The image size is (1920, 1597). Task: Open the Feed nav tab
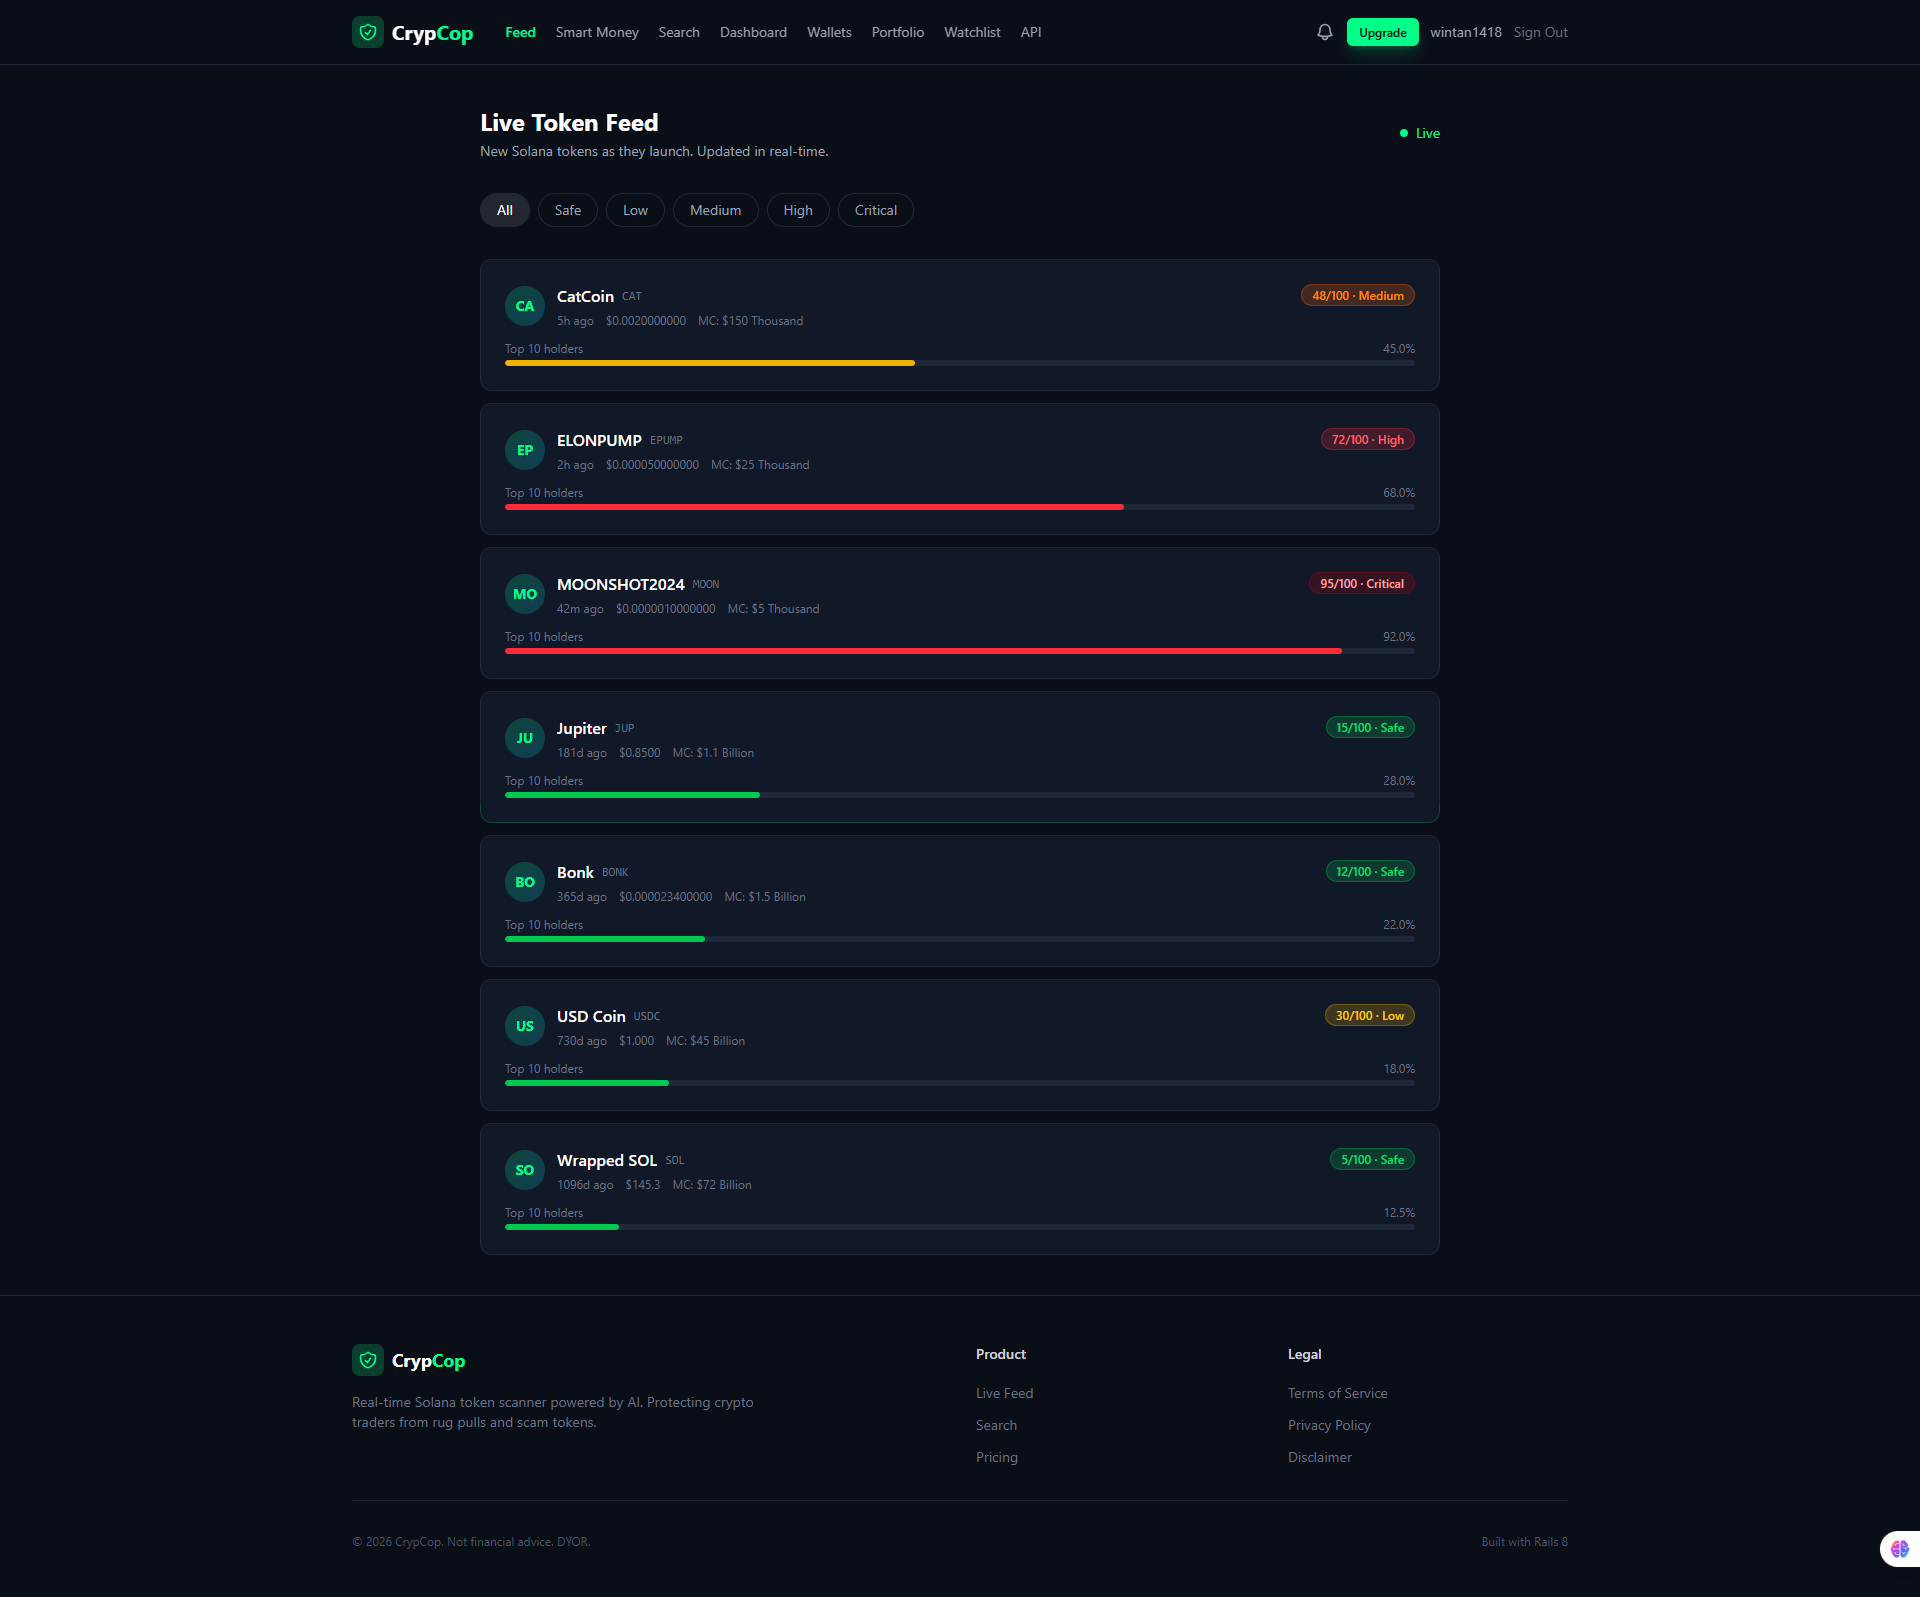520,32
